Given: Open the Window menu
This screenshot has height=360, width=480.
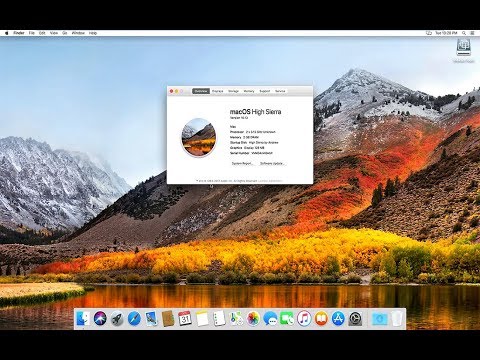Looking at the screenshot, I should click(78, 33).
